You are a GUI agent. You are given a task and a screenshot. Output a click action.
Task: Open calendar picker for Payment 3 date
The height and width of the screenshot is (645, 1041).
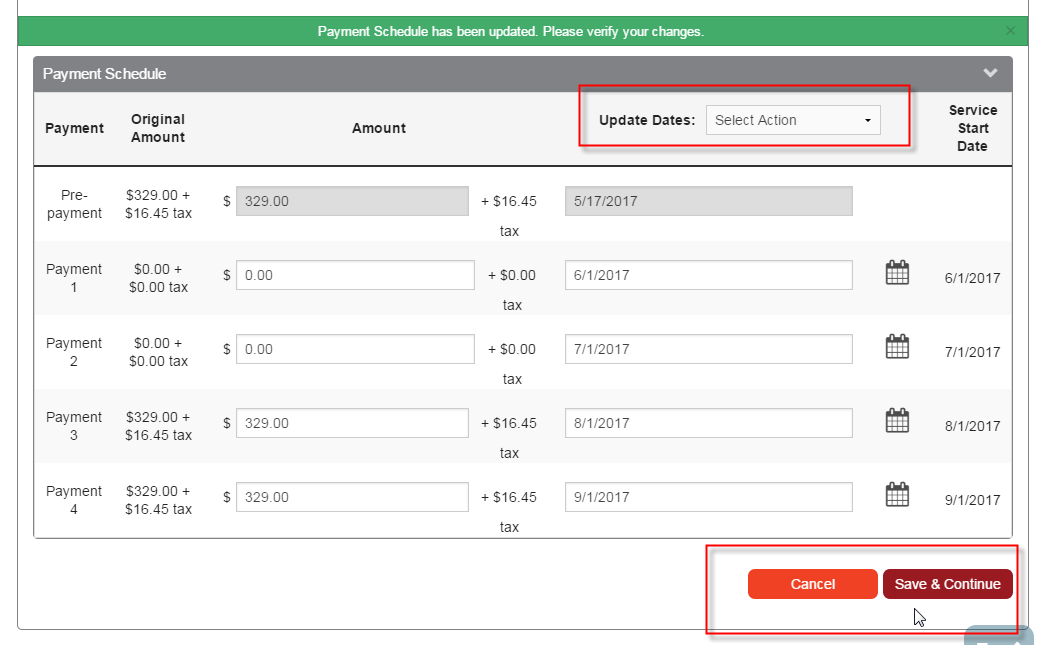point(897,421)
